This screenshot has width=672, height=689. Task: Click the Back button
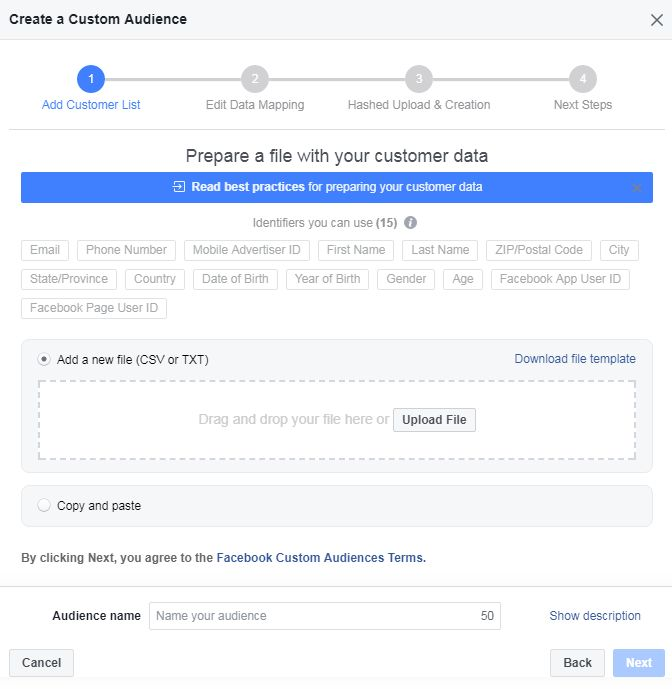pos(577,663)
